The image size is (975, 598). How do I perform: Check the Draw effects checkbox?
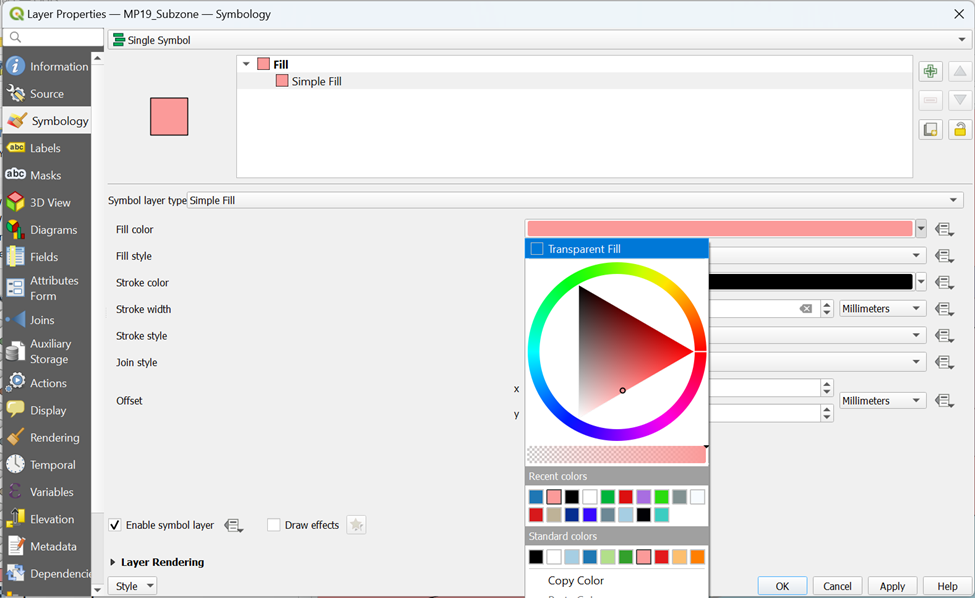coord(274,525)
